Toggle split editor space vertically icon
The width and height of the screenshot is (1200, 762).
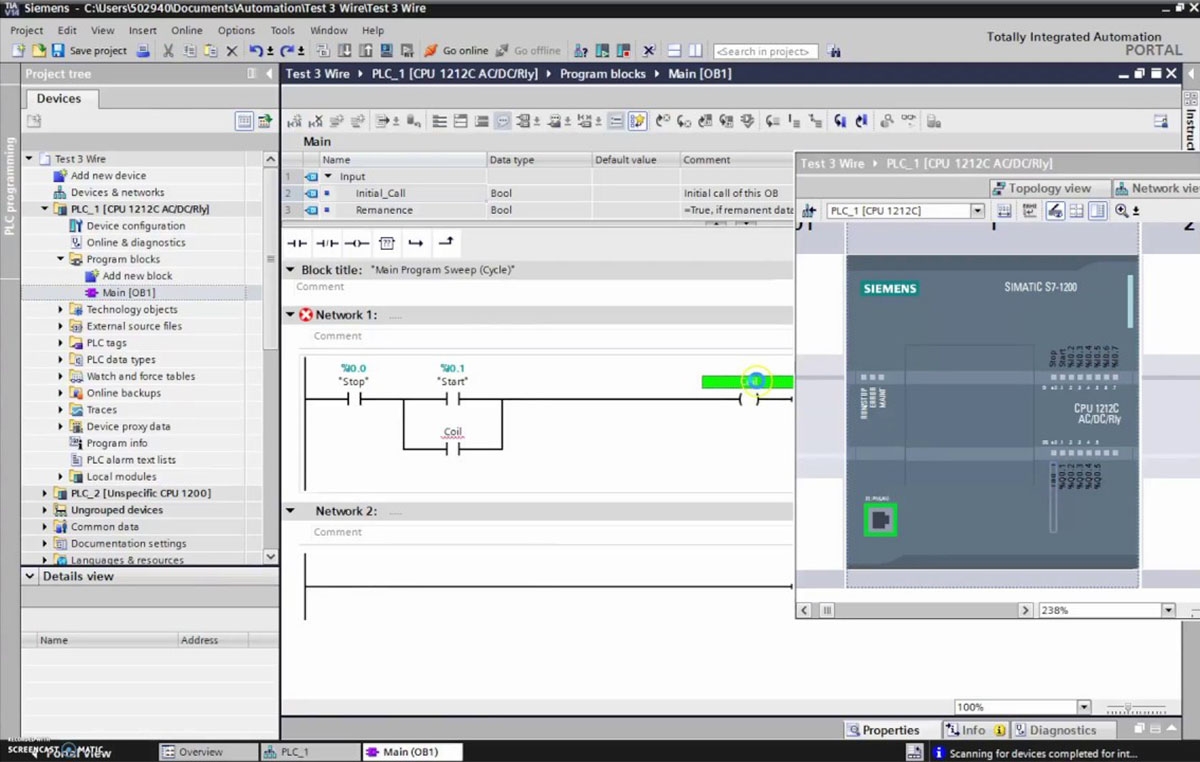click(696, 51)
